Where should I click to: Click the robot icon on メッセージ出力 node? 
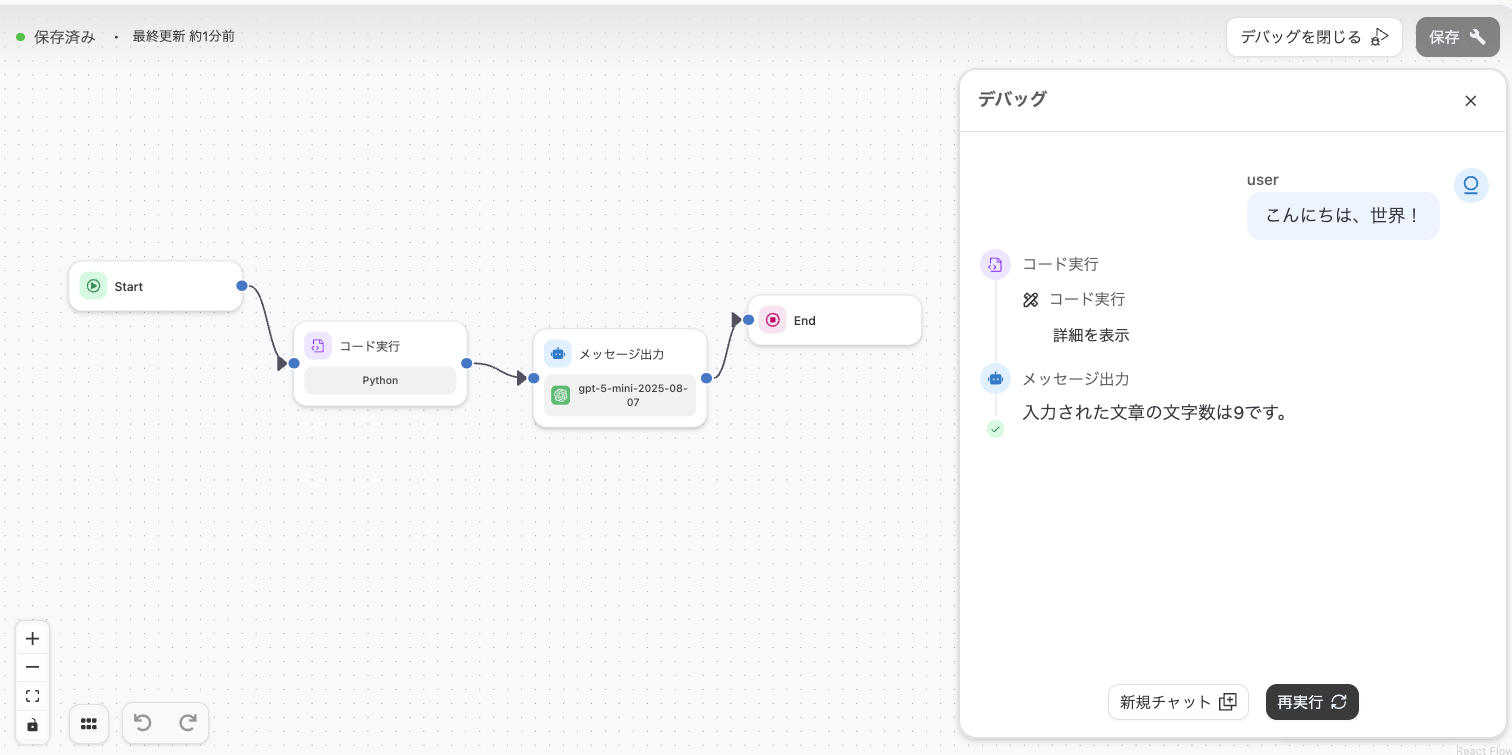click(558, 353)
